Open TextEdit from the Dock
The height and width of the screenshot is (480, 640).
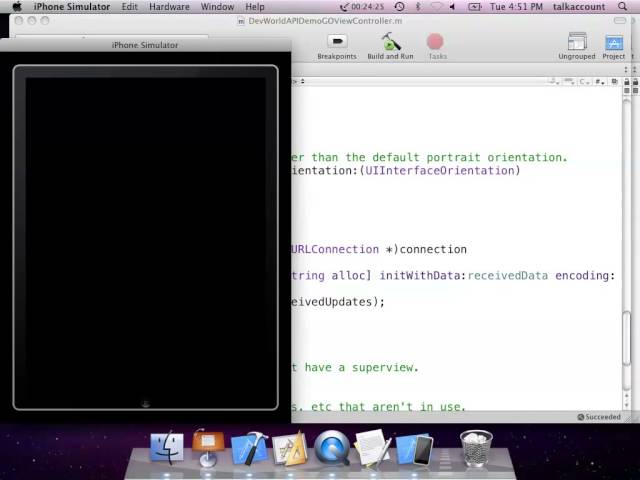pyautogui.click(x=373, y=448)
